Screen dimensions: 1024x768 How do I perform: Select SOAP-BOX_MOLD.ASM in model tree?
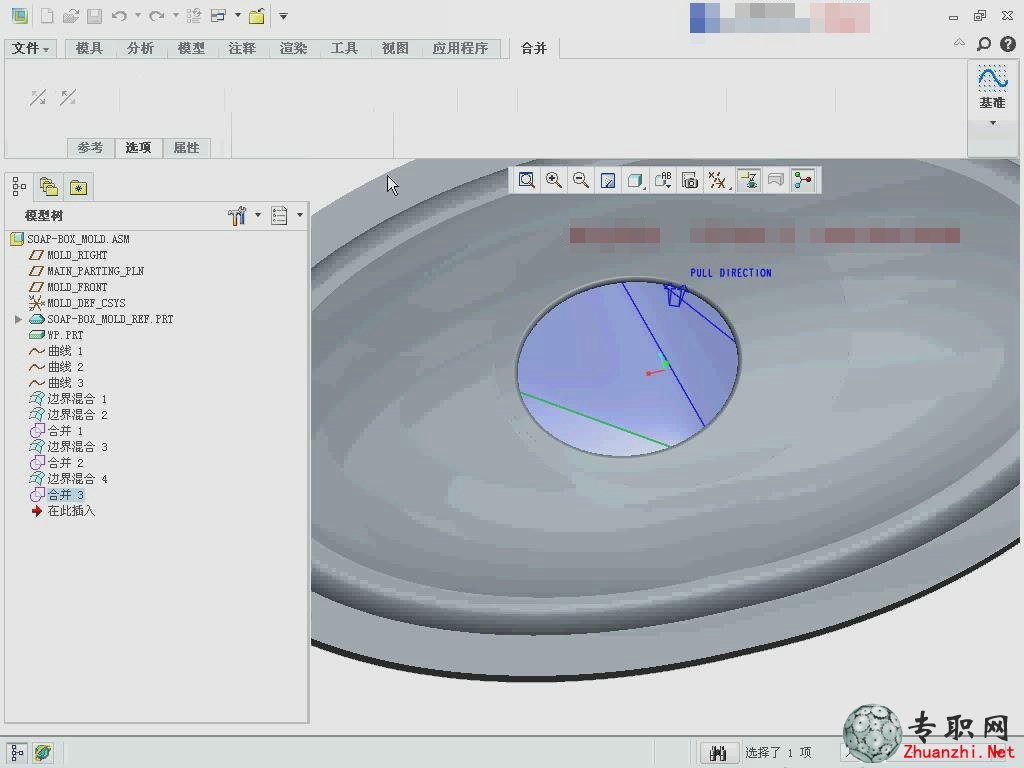coord(78,239)
